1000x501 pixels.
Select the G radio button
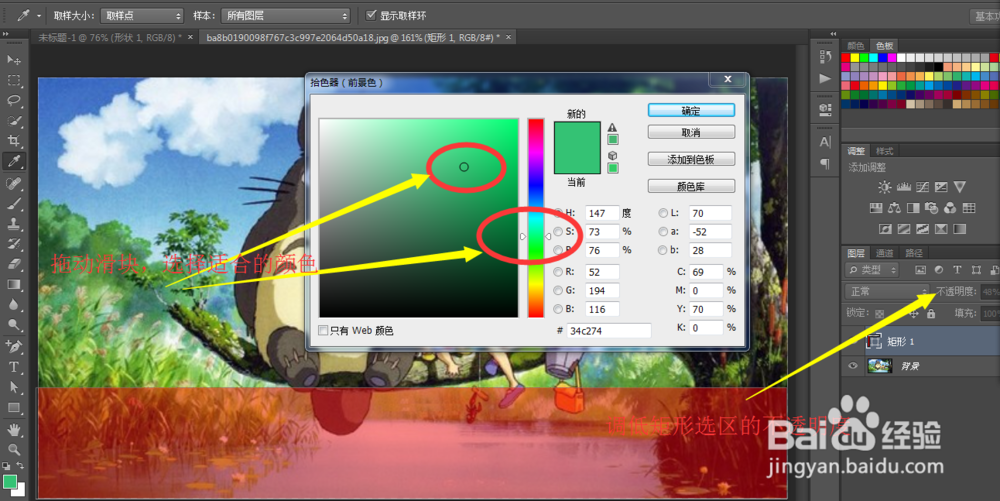(x=559, y=291)
